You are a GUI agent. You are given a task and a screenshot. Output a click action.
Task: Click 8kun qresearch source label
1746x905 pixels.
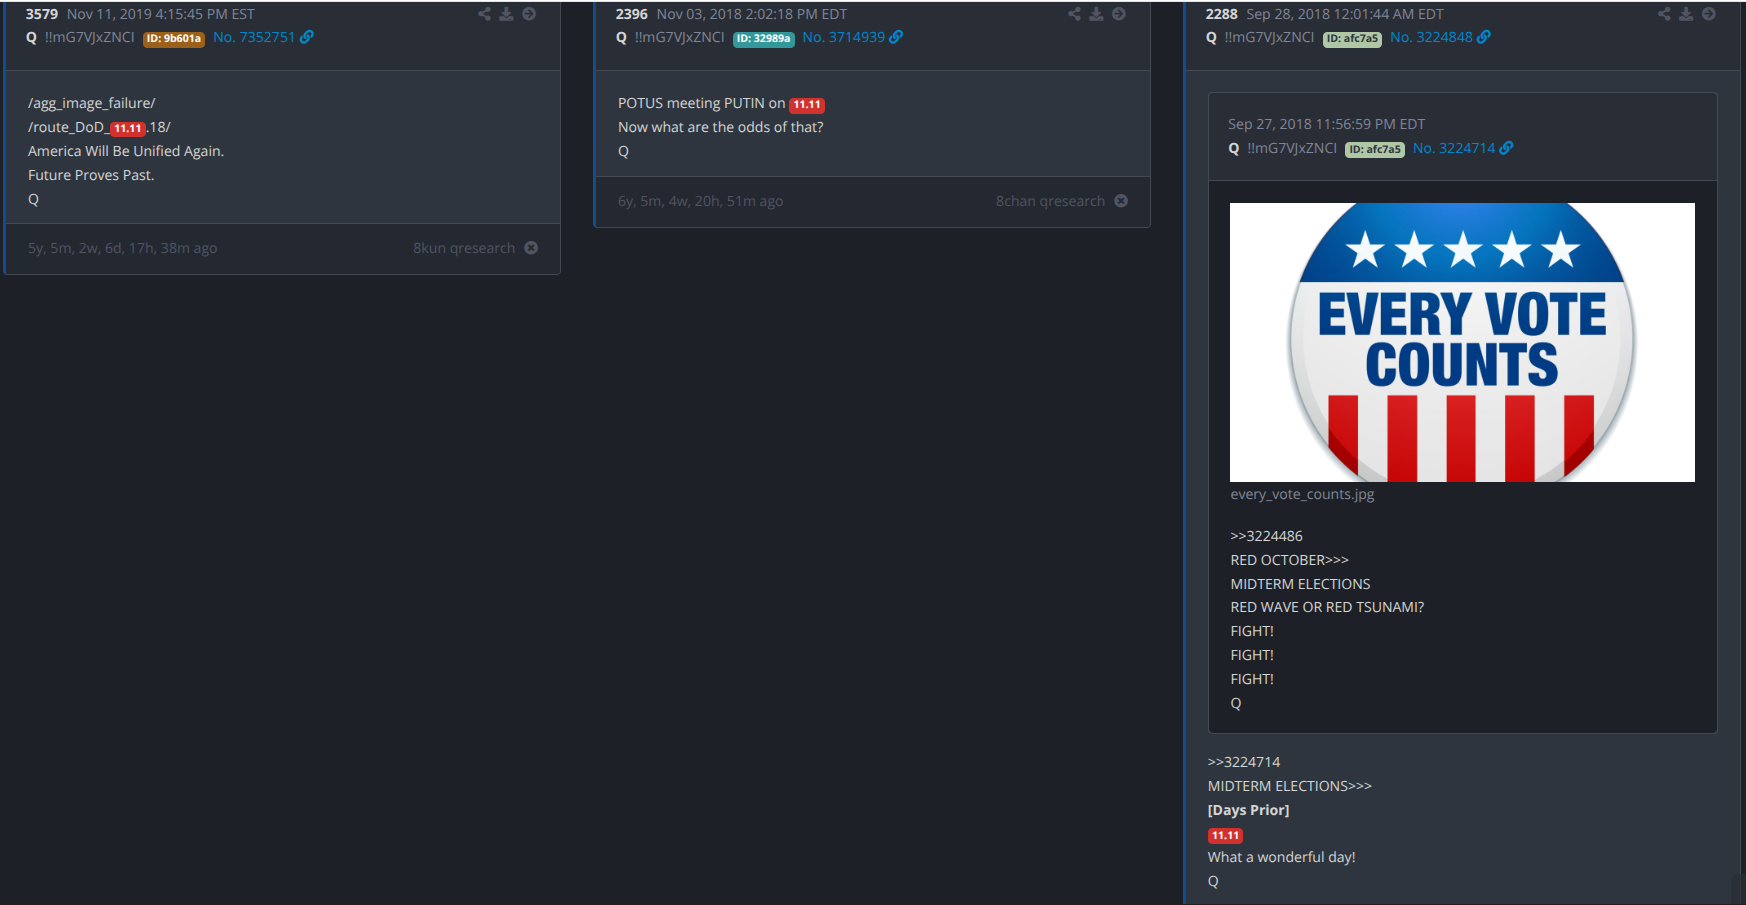coord(464,248)
